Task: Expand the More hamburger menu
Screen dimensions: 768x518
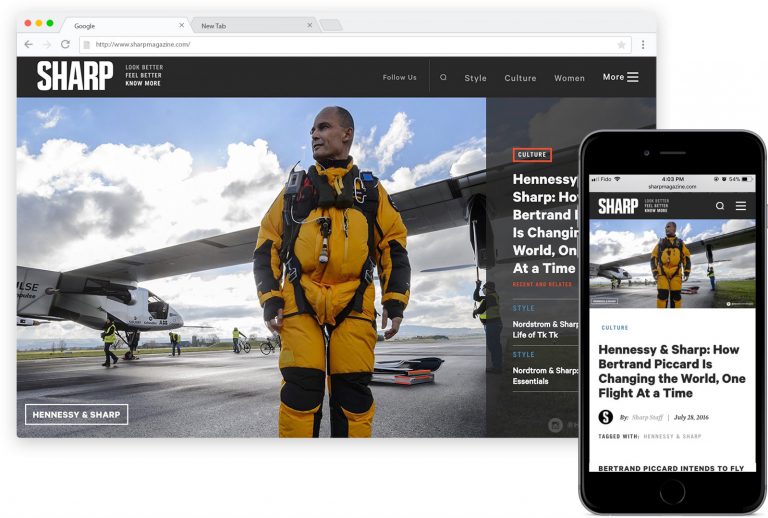Action: coord(621,77)
